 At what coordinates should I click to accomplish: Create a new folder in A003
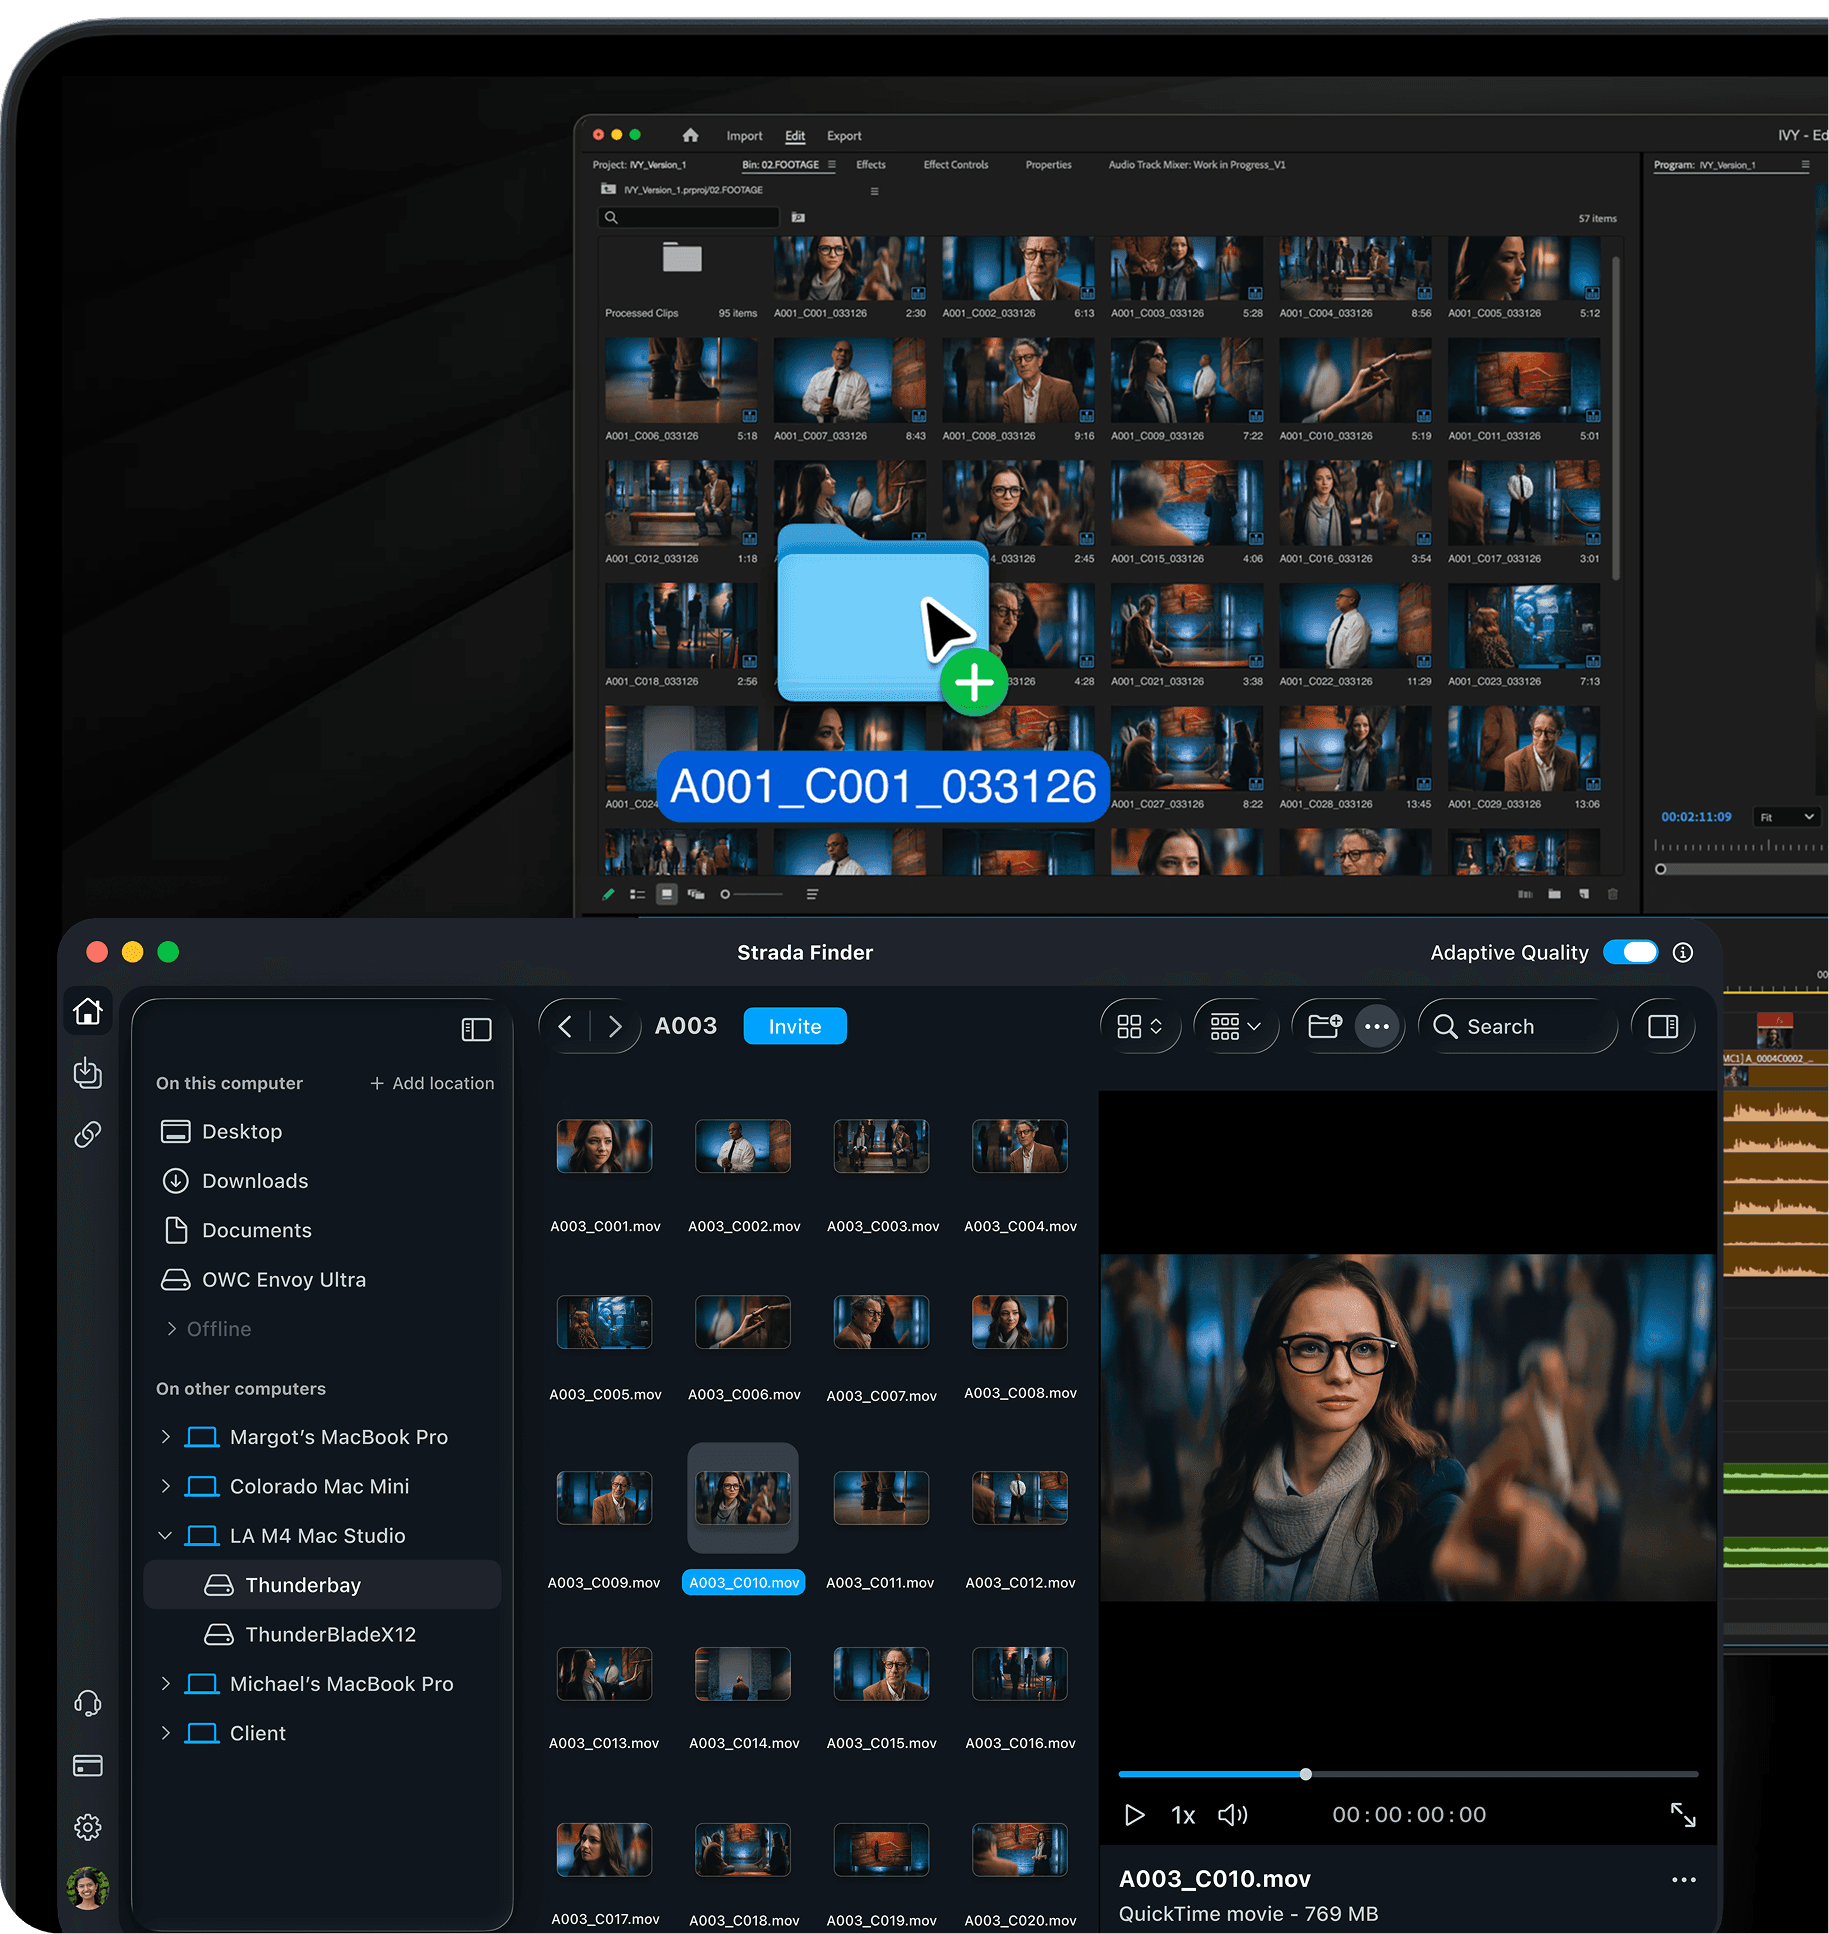tap(1325, 1026)
